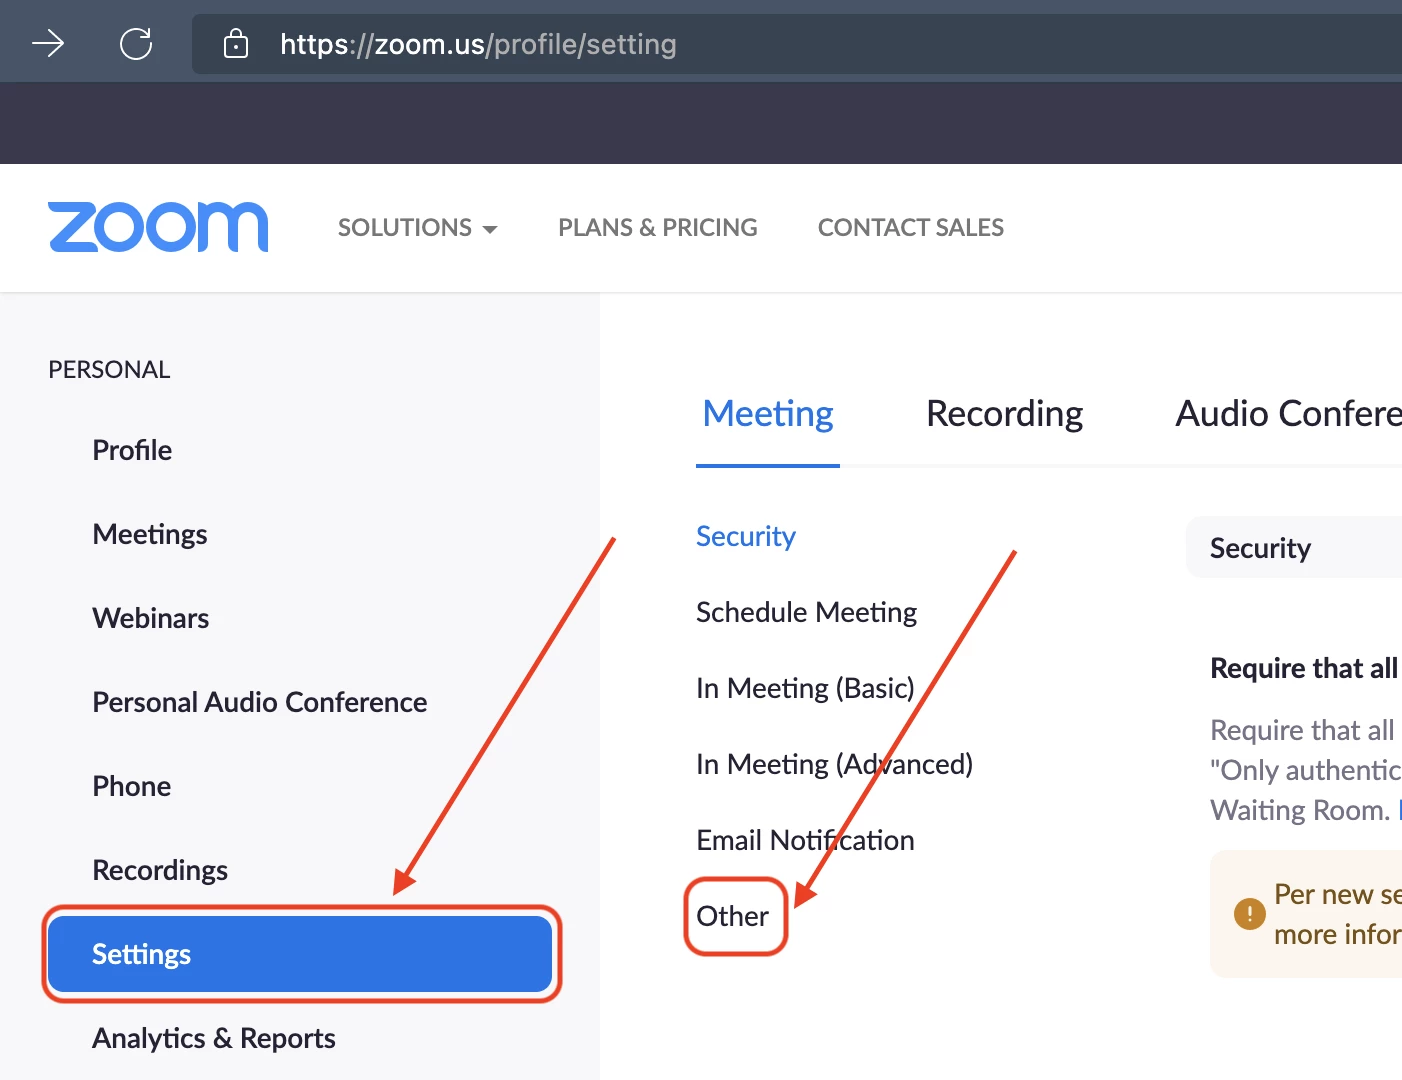
Task: Select Personal Audio Conference in sidebar
Action: [x=260, y=702]
